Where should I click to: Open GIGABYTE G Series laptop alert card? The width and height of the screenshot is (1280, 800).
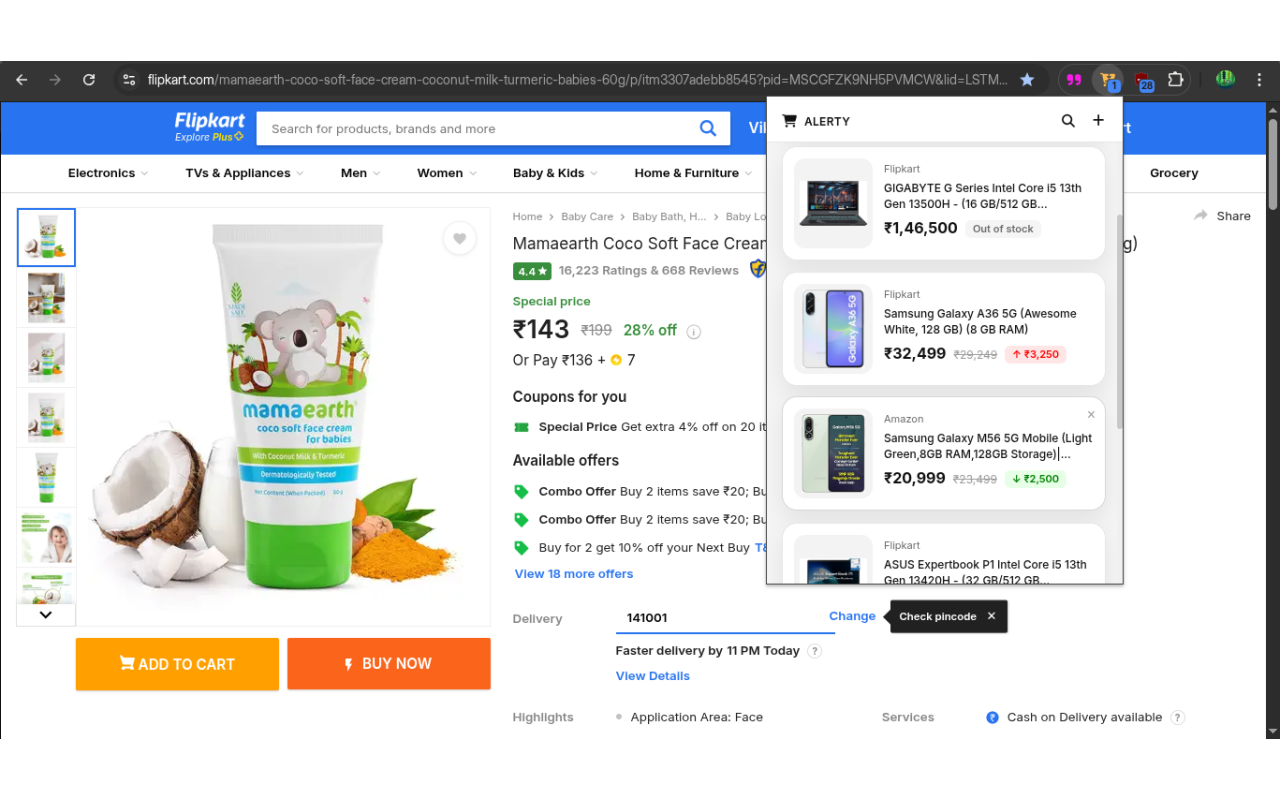[943, 205]
